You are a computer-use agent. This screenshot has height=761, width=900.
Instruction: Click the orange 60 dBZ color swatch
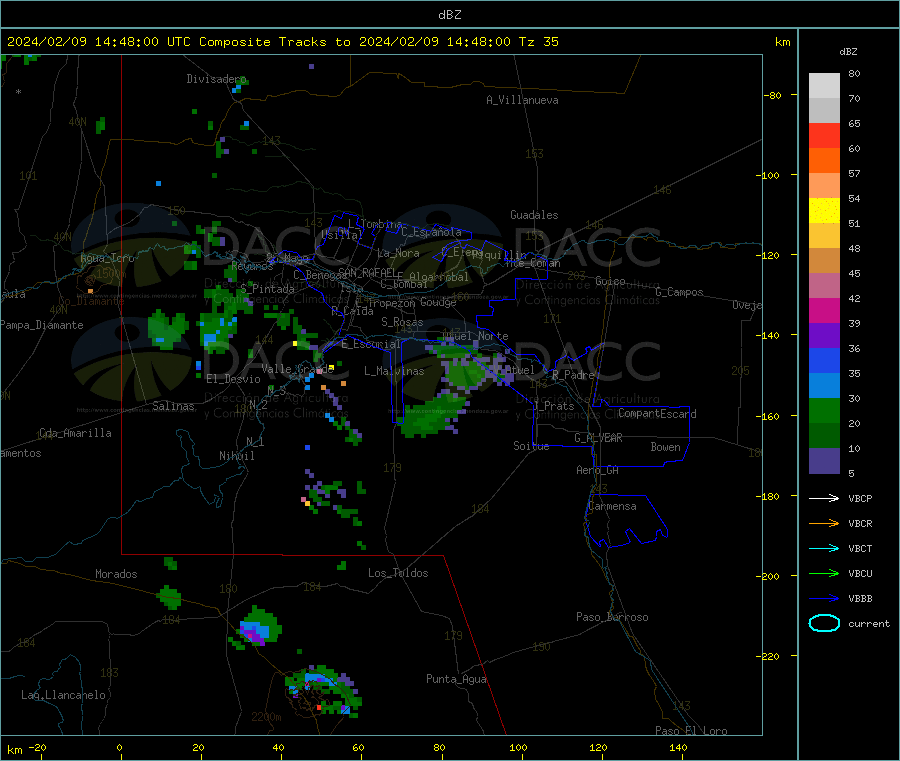(824, 161)
